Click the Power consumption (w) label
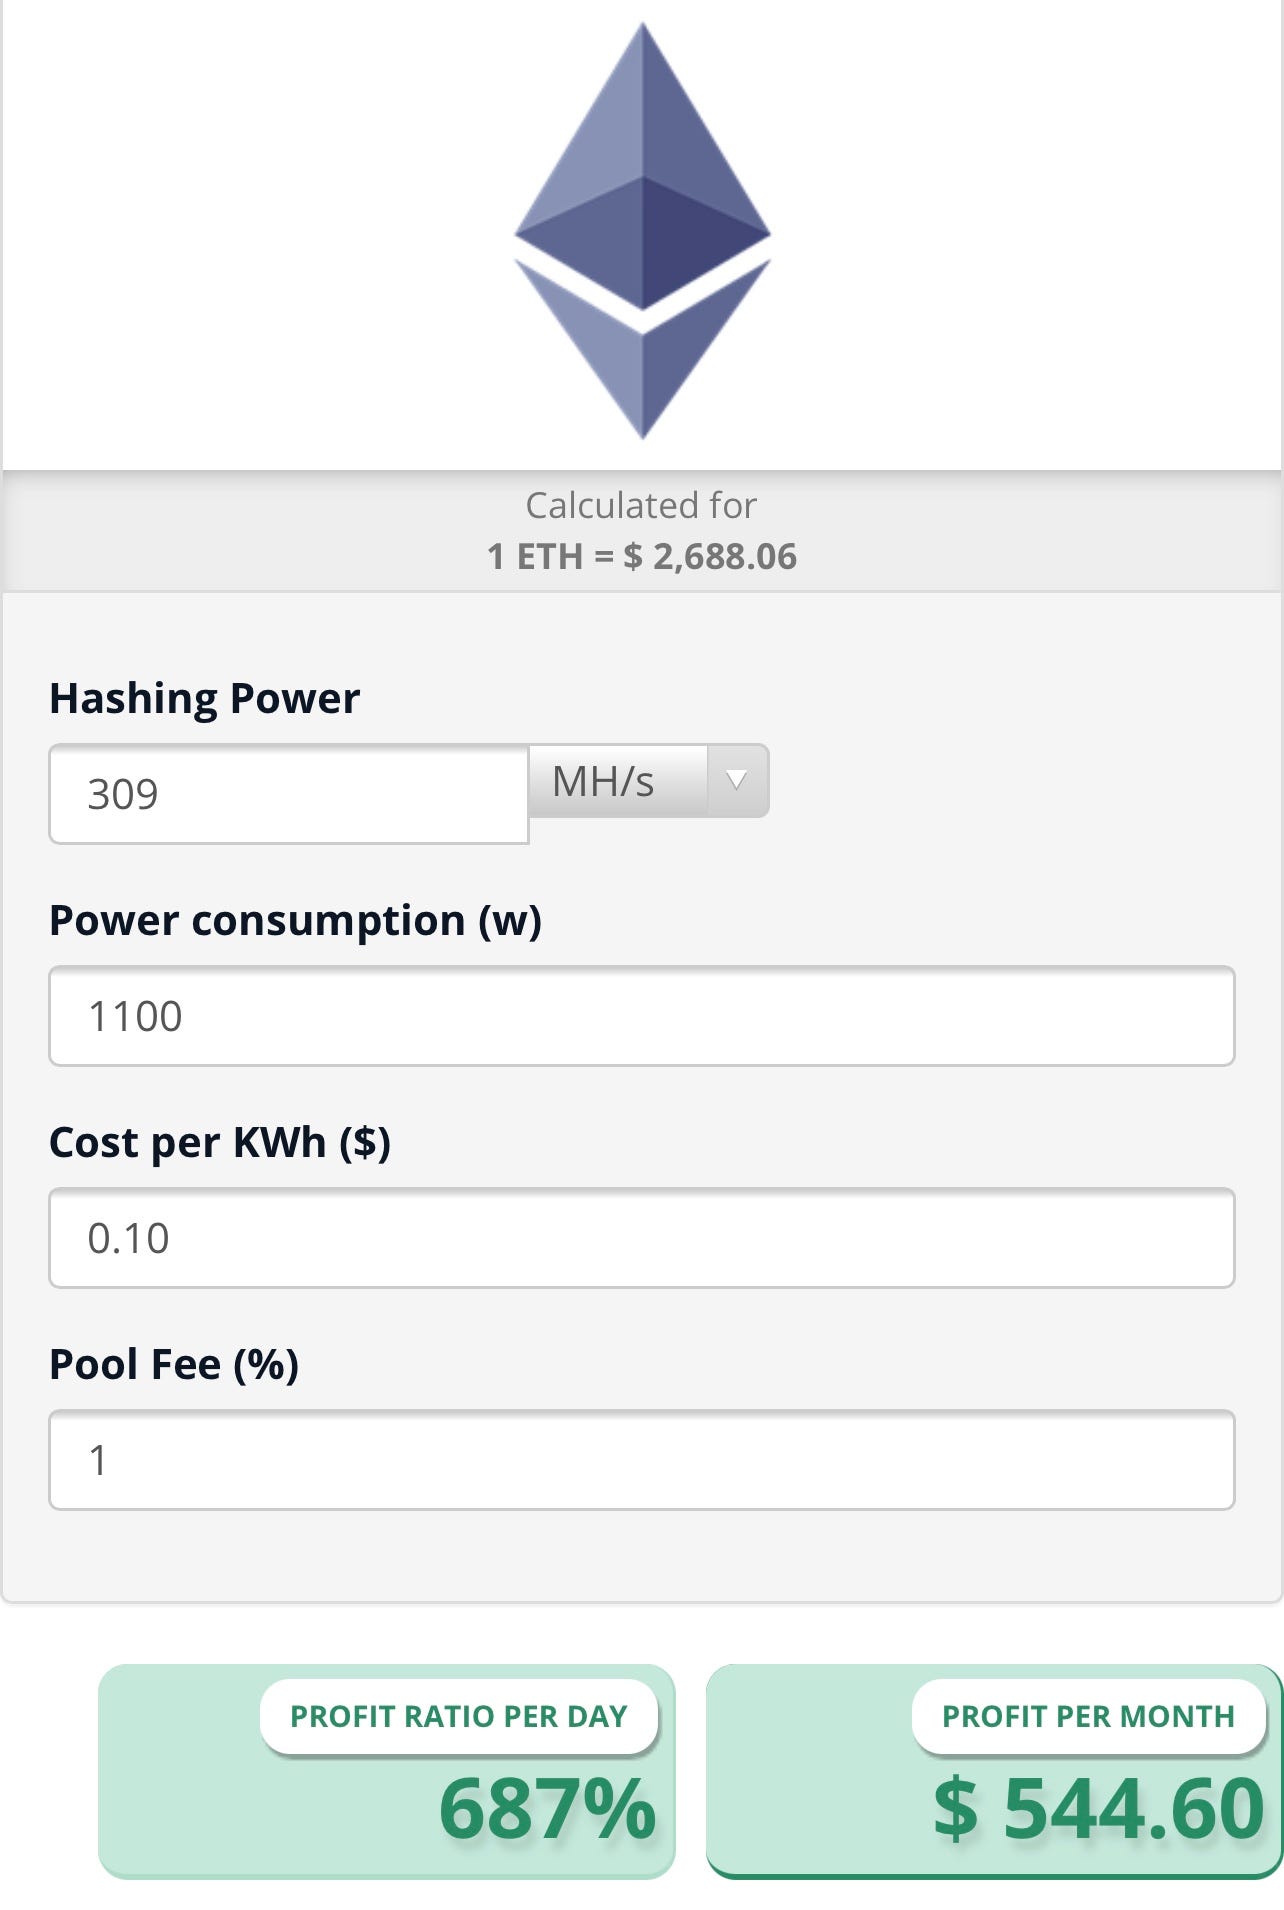Image resolution: width=1284 pixels, height=1910 pixels. [296, 920]
